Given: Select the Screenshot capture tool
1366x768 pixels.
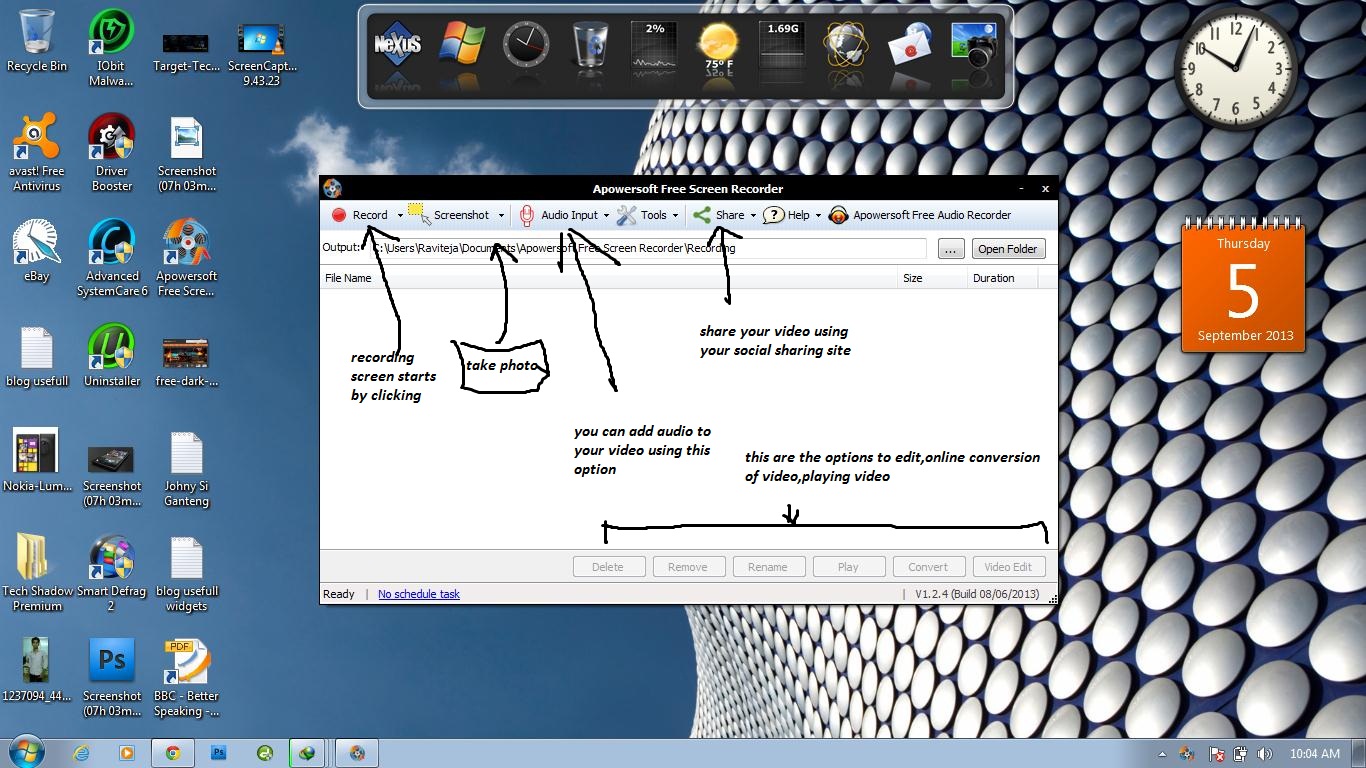Looking at the screenshot, I should pos(458,215).
